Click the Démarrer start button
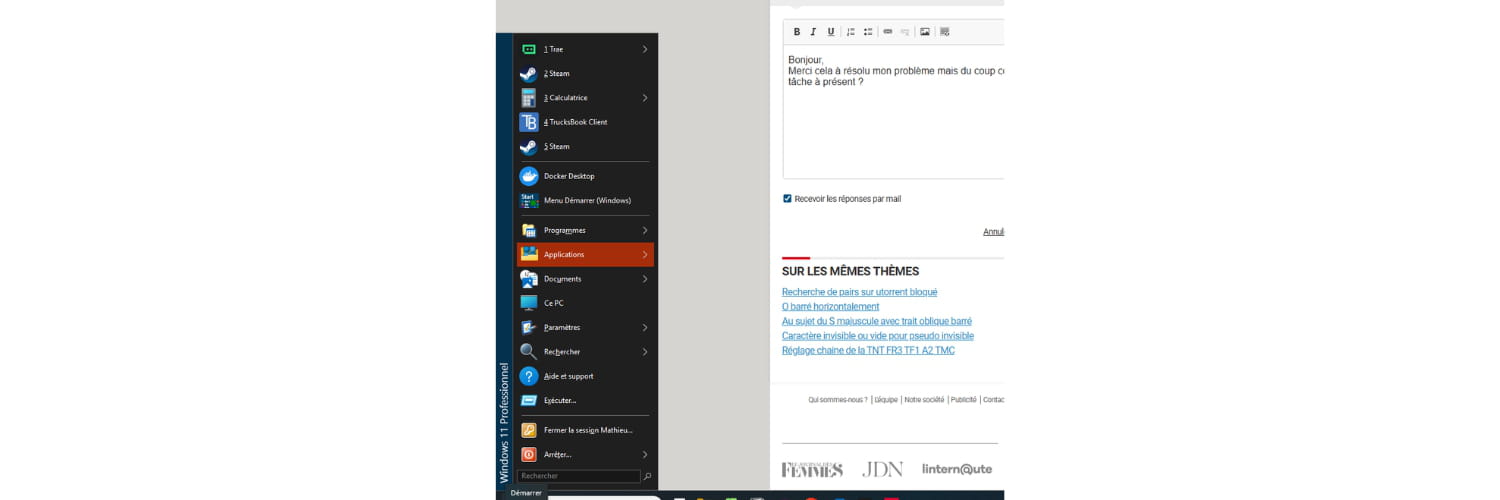Viewport: 1500px width, 500px height. click(x=526, y=493)
